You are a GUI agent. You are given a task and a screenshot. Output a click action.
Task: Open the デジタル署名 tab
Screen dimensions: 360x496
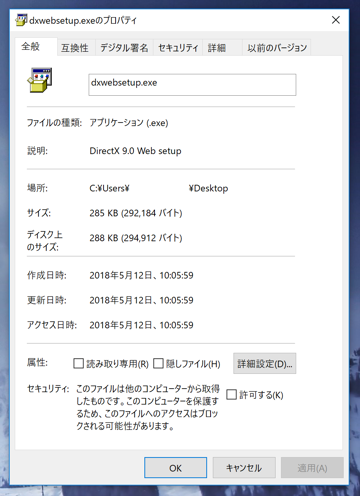tap(124, 48)
